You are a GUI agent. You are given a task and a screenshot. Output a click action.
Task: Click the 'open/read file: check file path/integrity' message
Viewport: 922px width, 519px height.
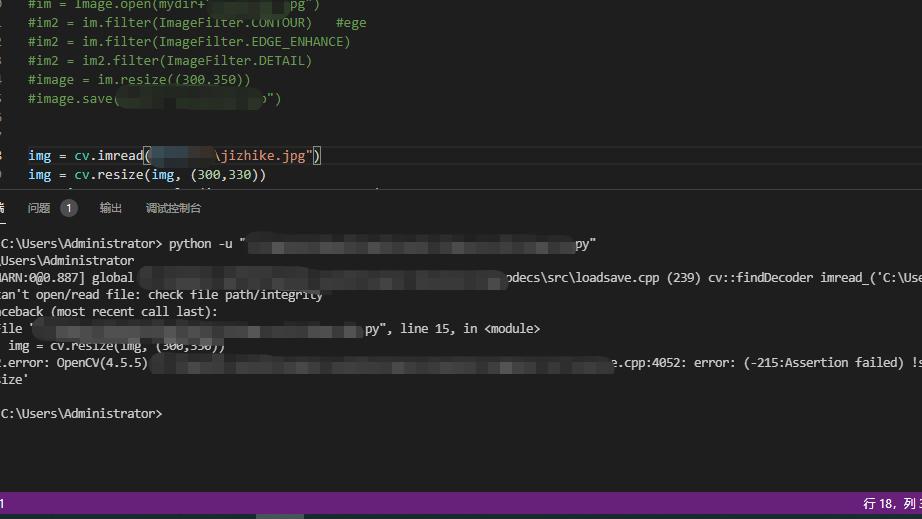pyautogui.click(x=179, y=295)
